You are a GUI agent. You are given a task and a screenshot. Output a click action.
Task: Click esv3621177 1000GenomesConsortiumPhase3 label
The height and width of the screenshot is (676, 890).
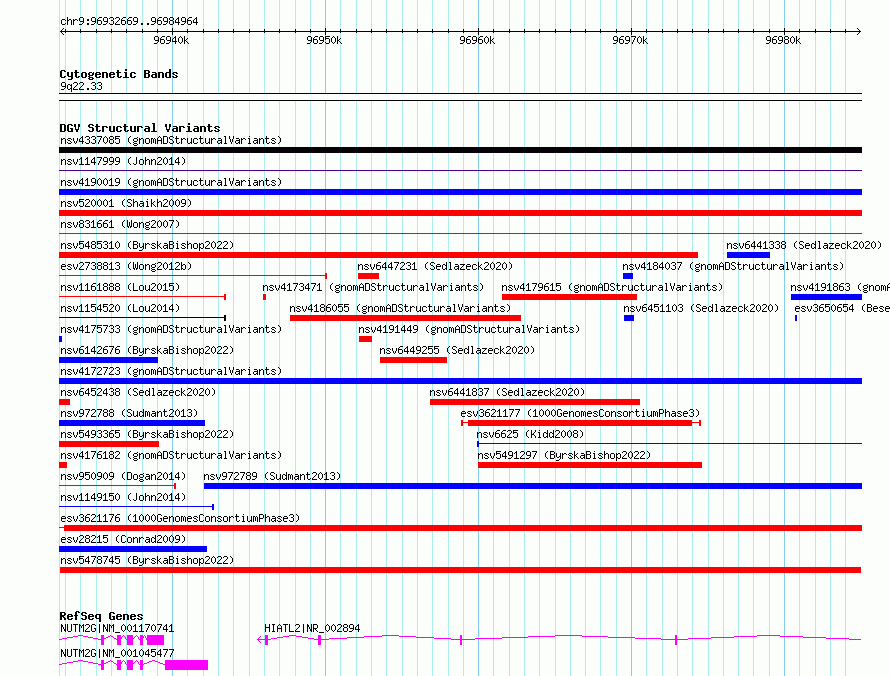pos(580,413)
